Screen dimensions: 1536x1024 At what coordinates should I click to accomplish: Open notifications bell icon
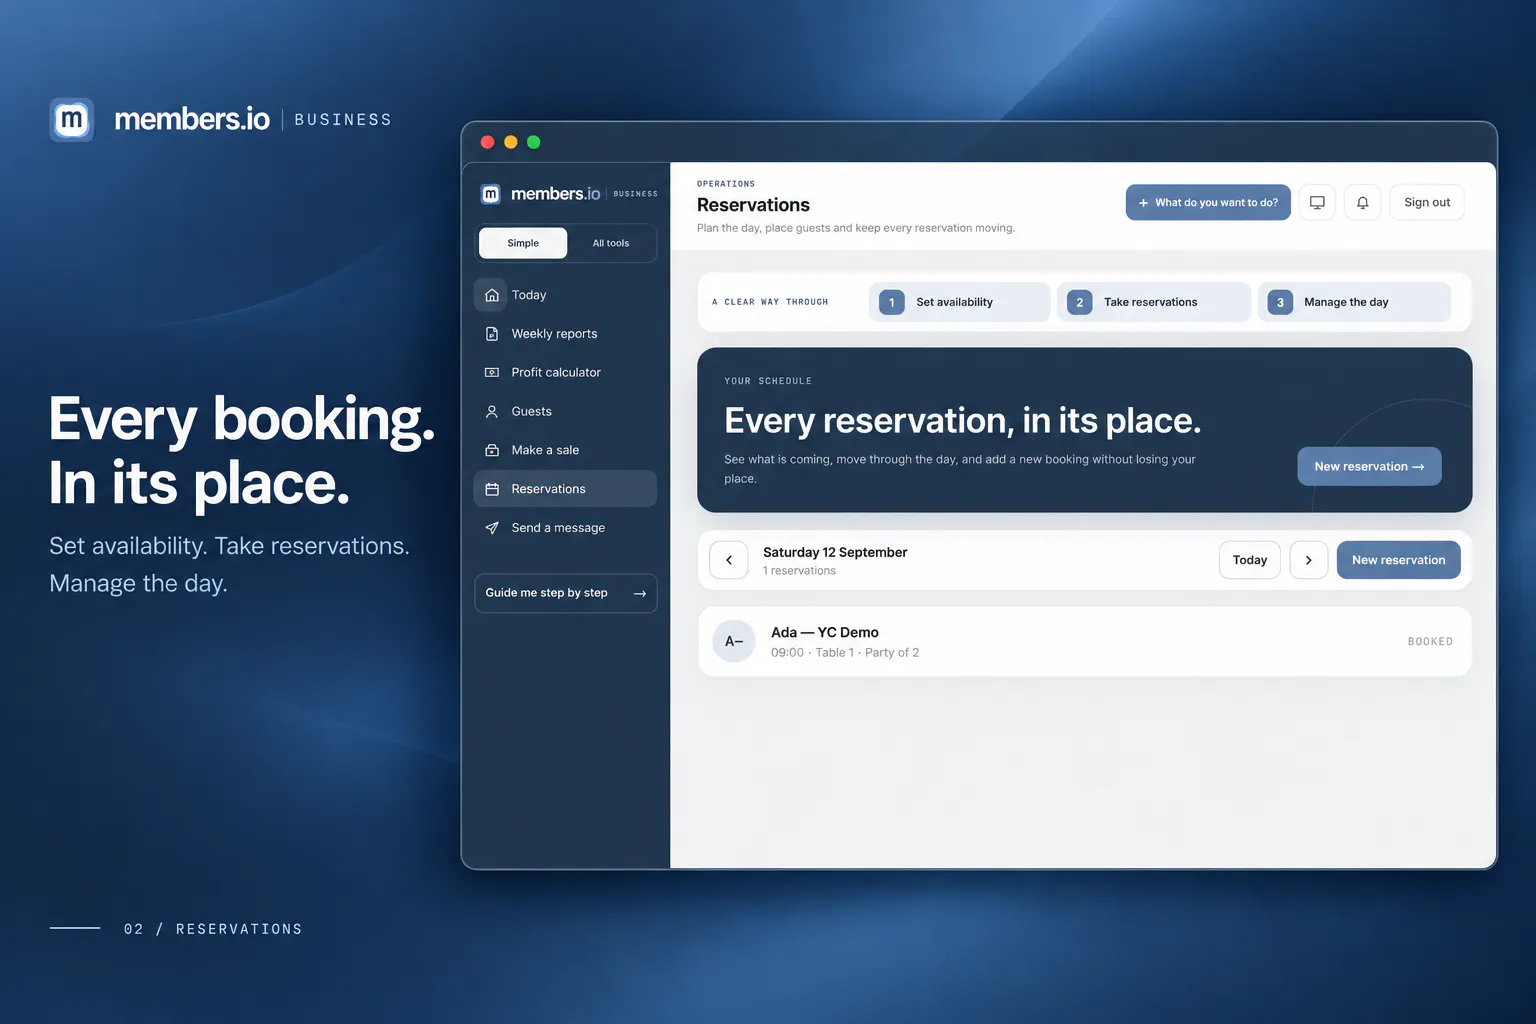pyautogui.click(x=1362, y=202)
